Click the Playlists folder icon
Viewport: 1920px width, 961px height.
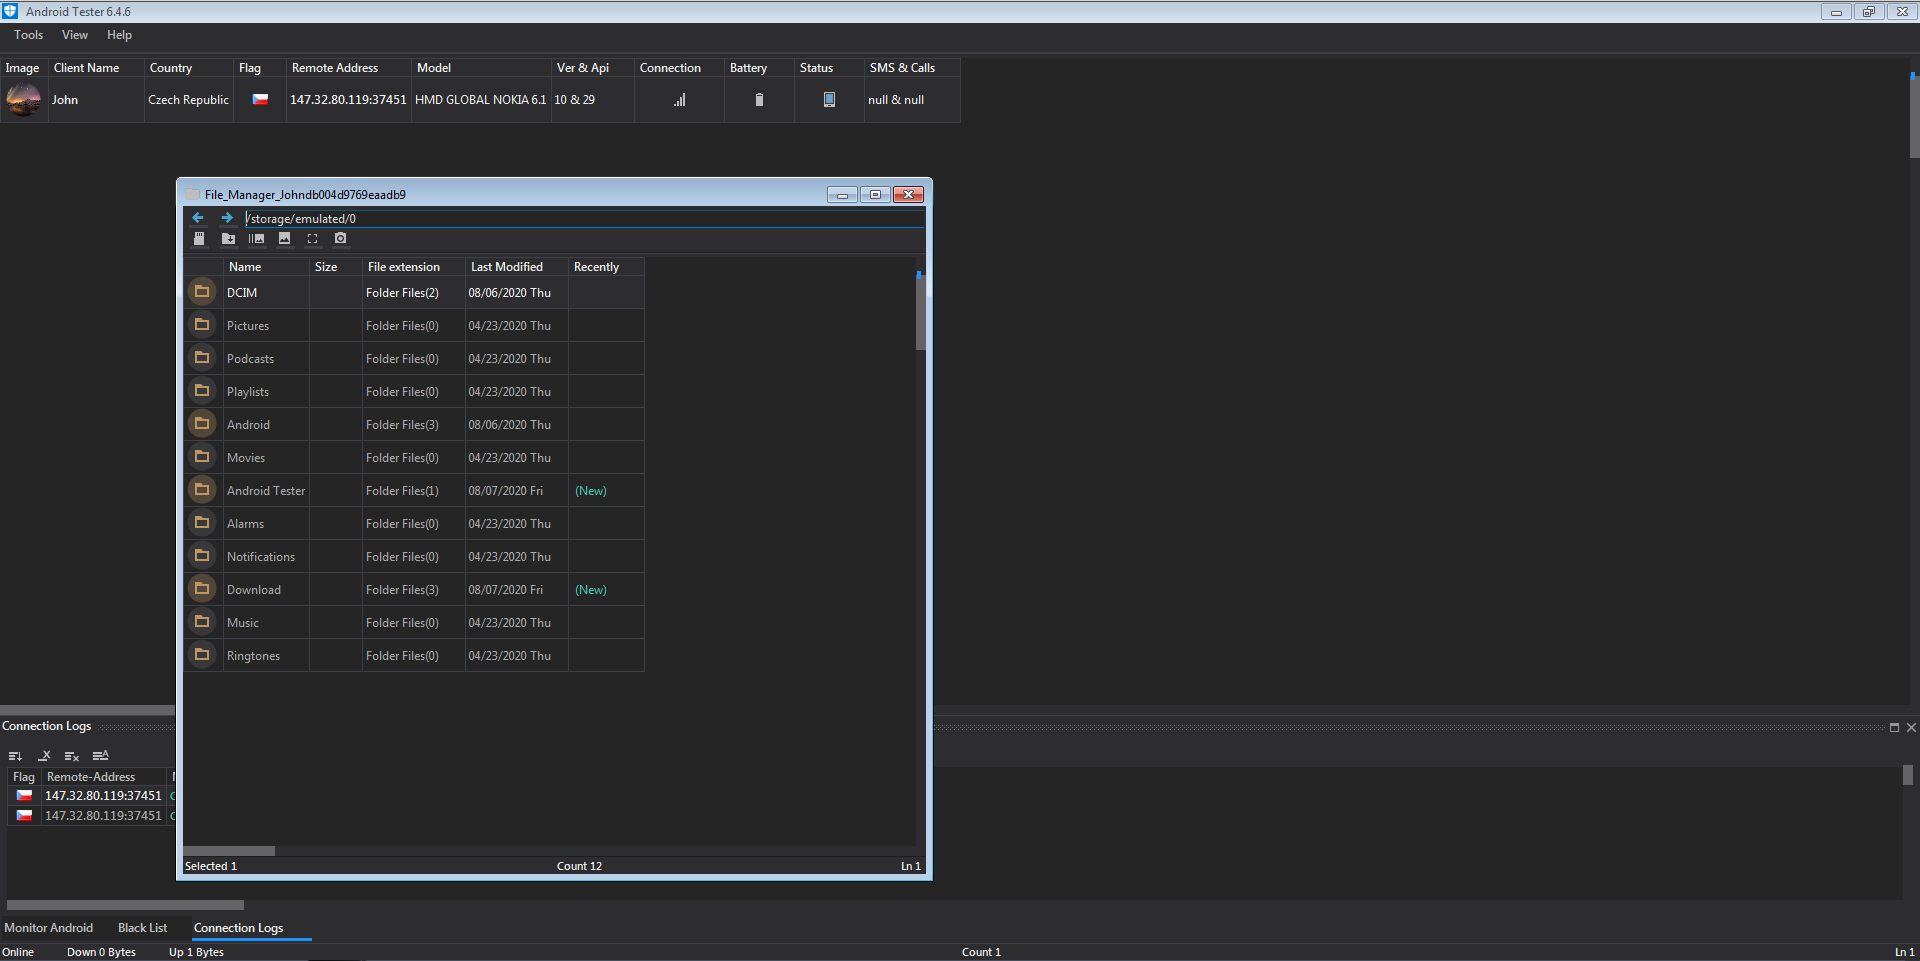coord(202,391)
